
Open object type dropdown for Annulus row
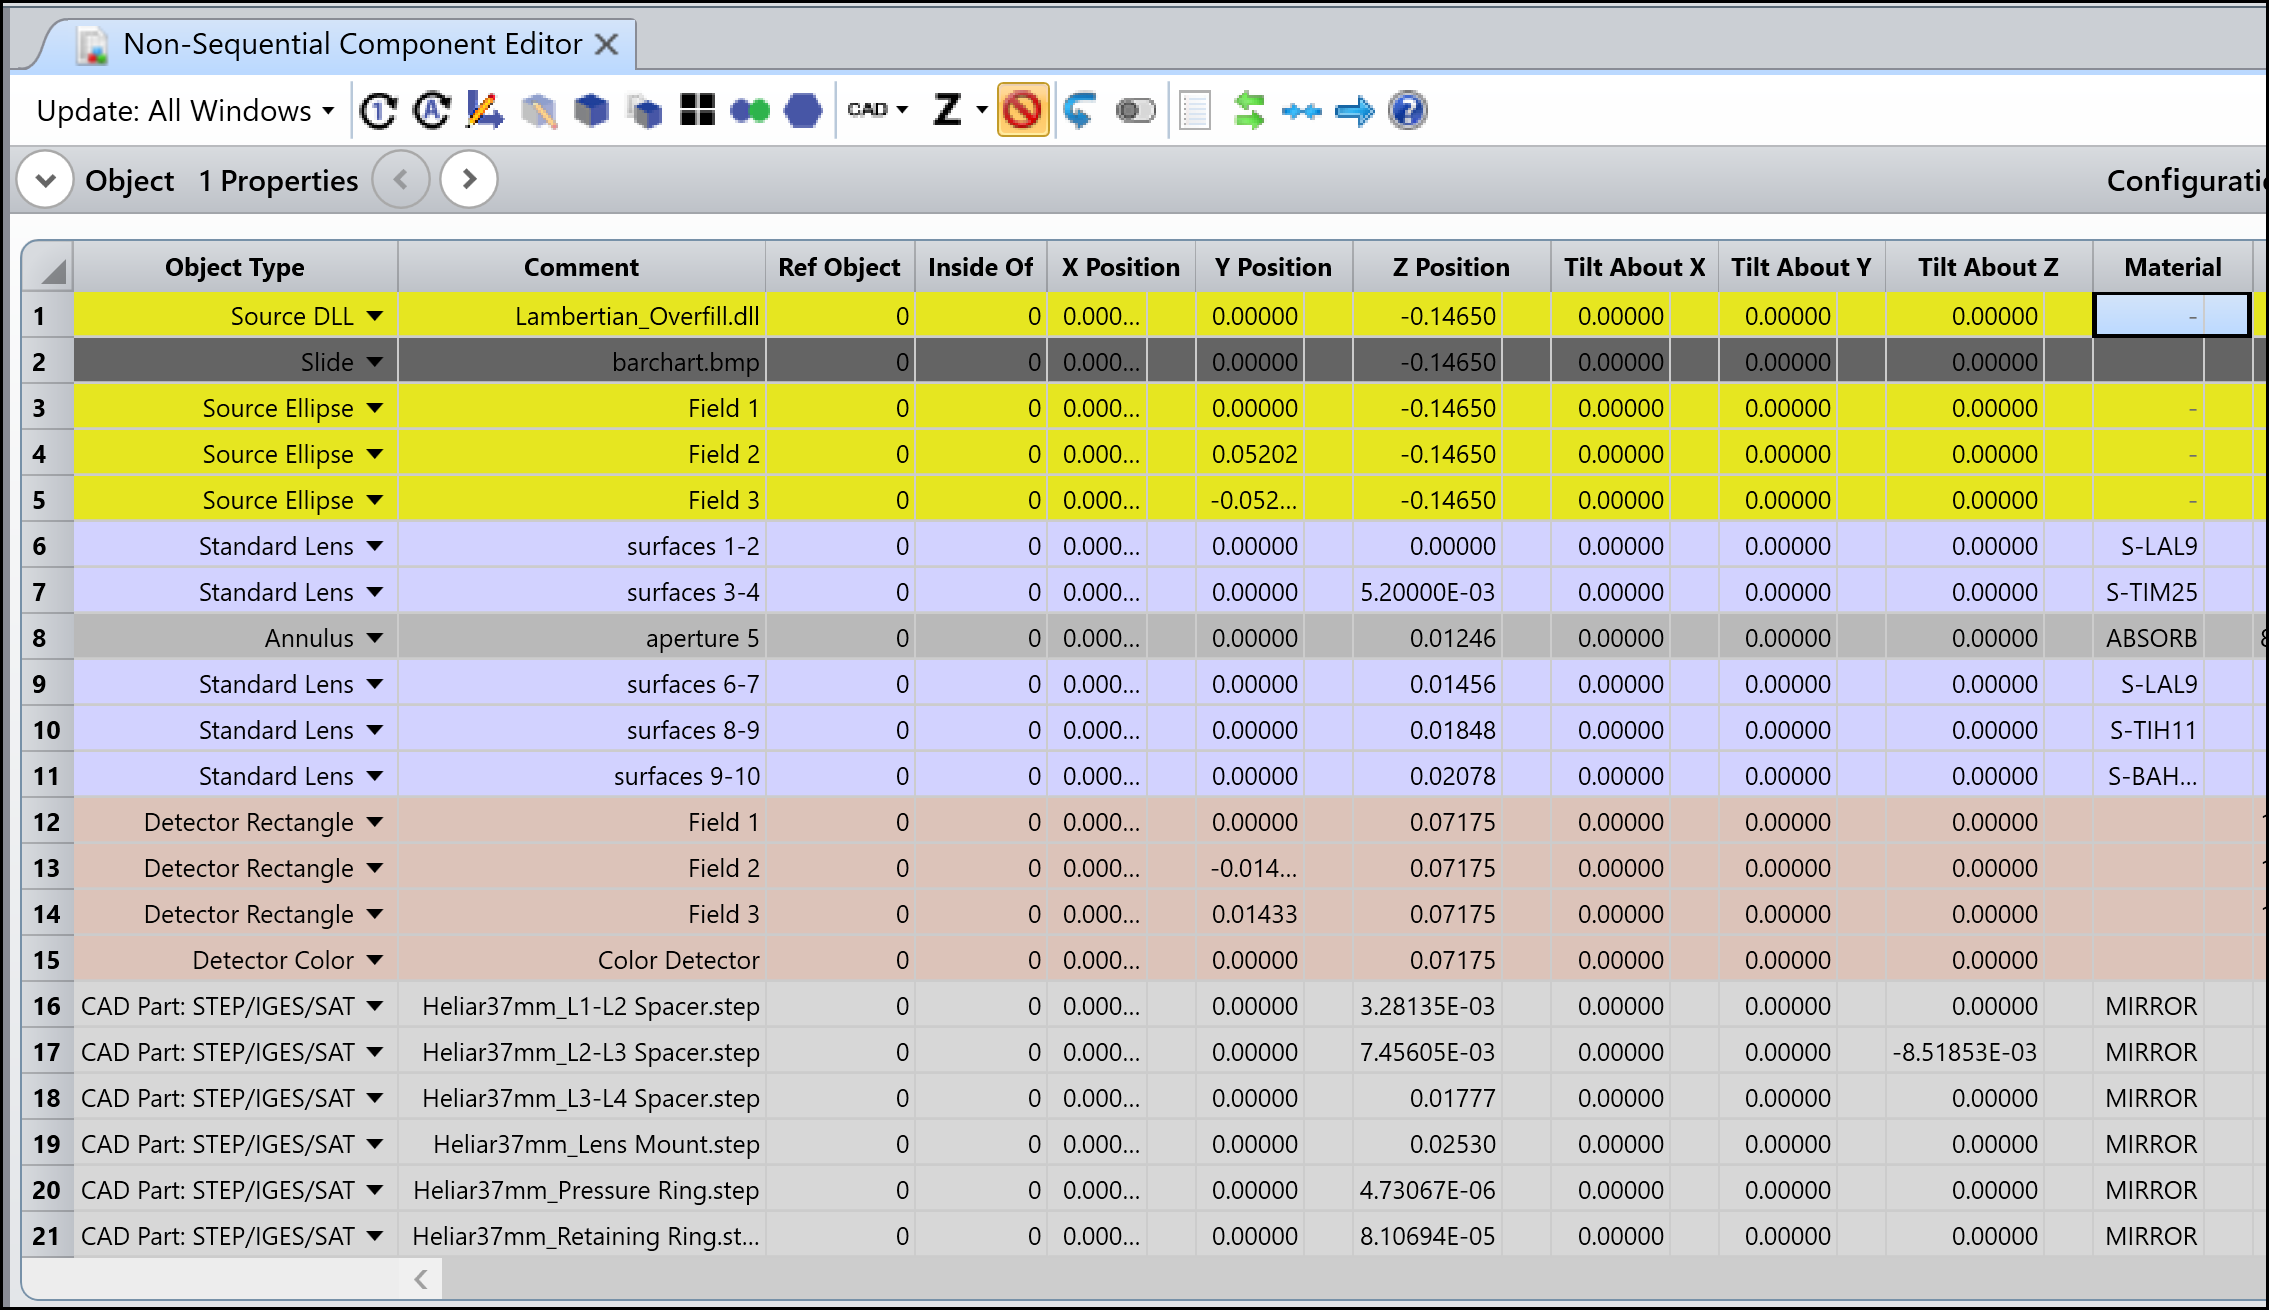(x=375, y=638)
